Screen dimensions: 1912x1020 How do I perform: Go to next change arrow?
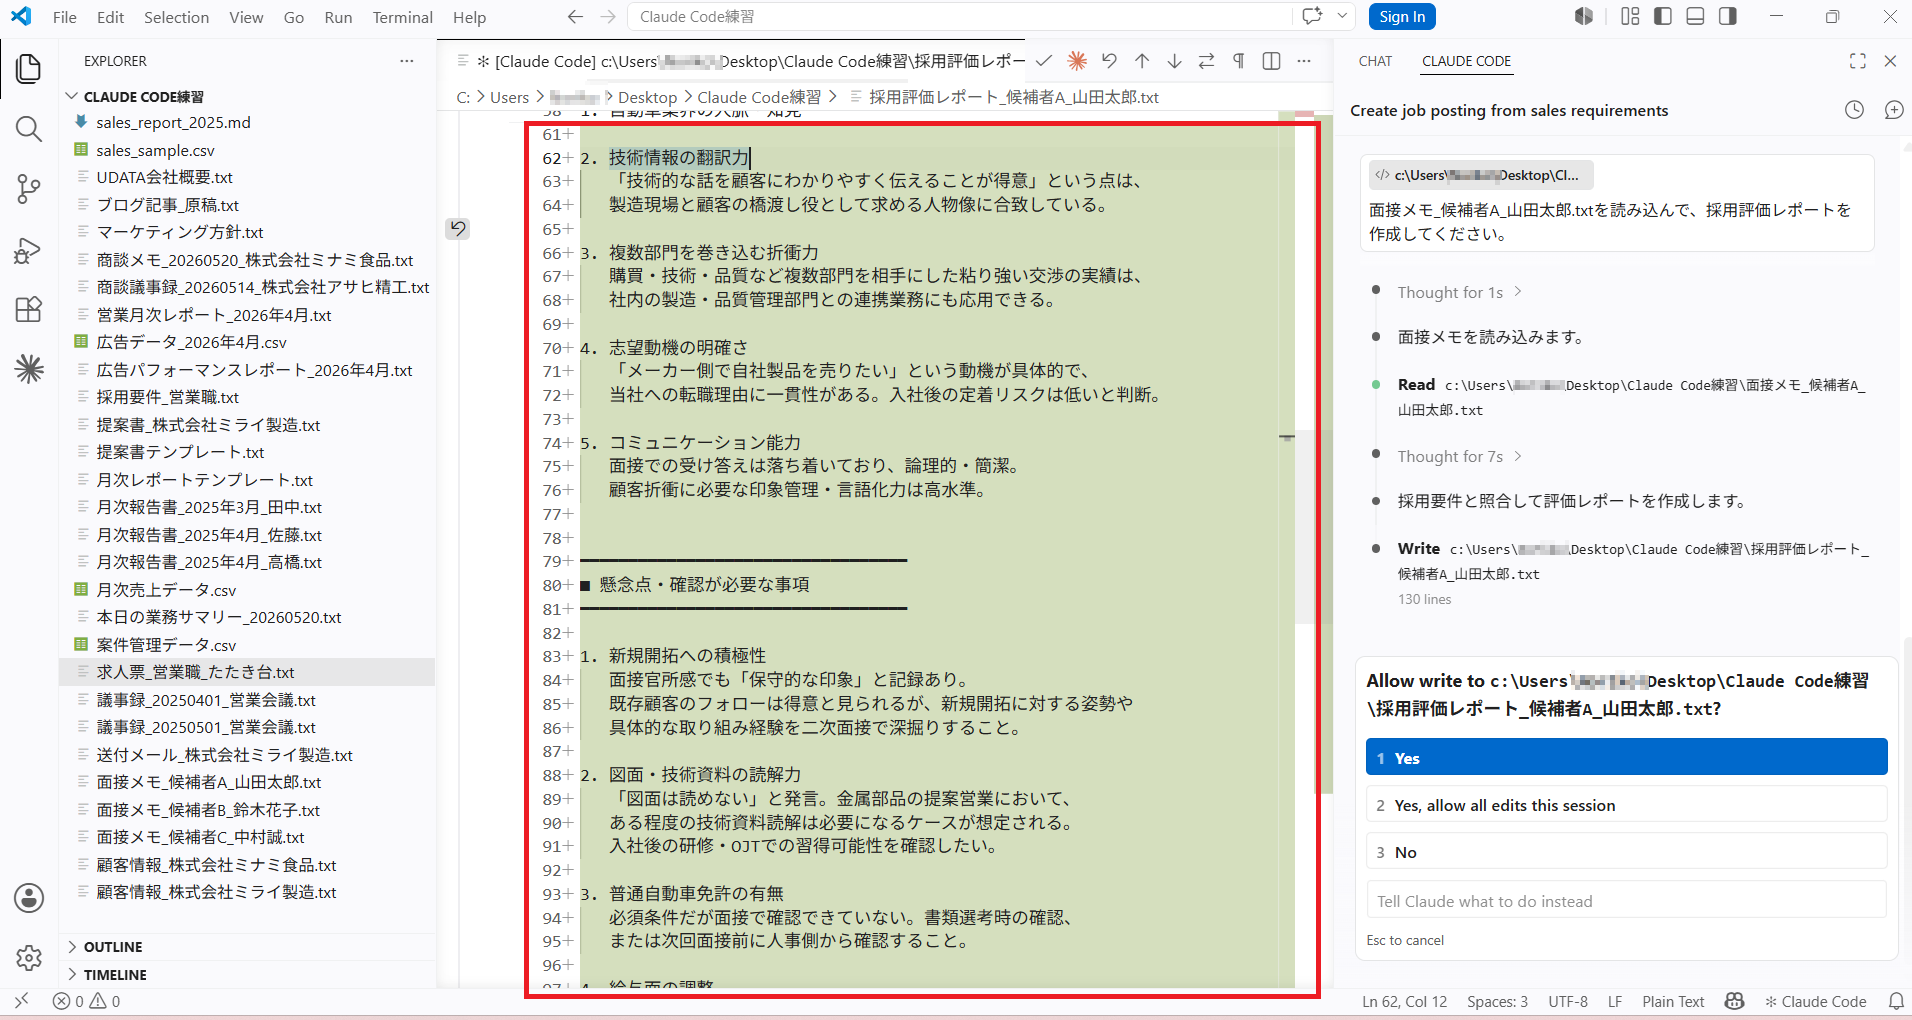pyautogui.click(x=1174, y=61)
